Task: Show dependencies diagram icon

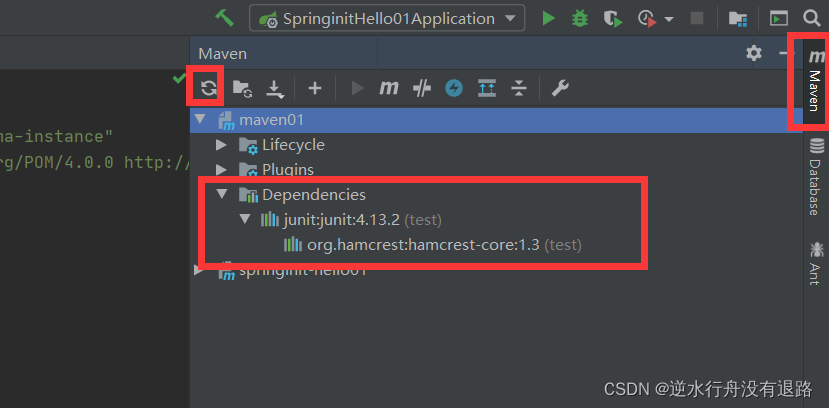Action: click(487, 88)
